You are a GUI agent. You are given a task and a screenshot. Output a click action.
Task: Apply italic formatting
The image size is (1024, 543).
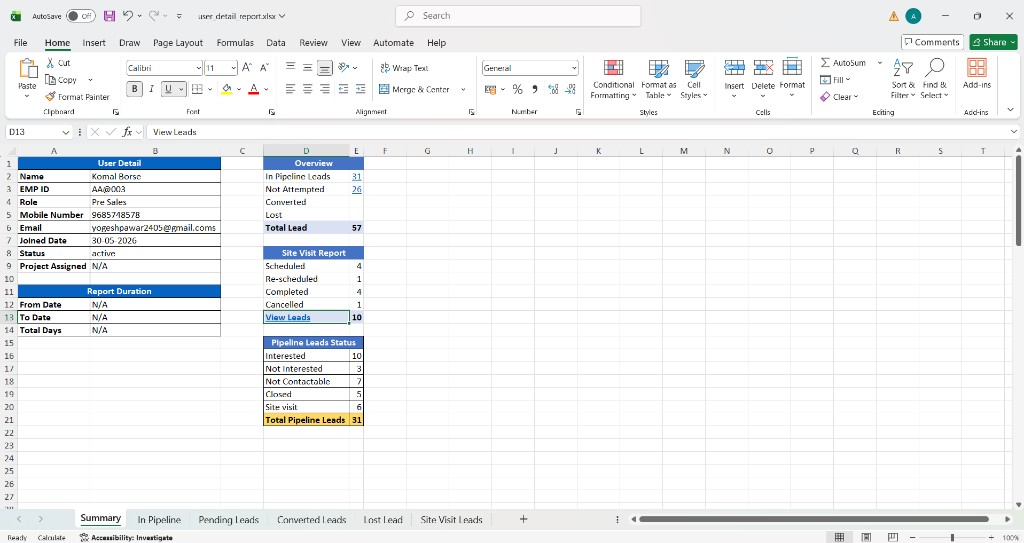(152, 89)
